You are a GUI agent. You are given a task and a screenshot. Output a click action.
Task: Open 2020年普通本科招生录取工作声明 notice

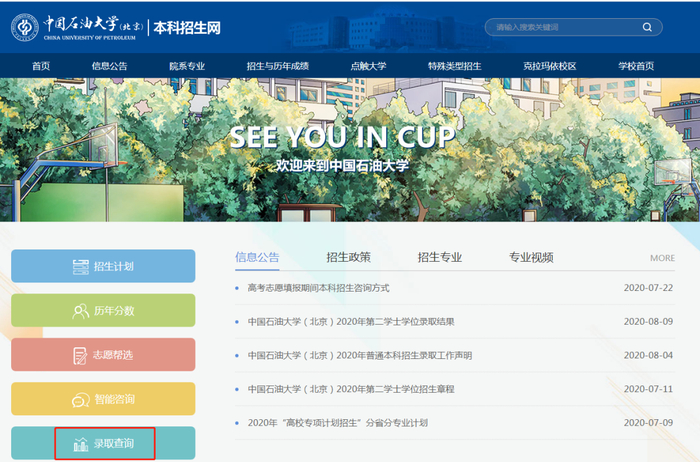(360, 355)
